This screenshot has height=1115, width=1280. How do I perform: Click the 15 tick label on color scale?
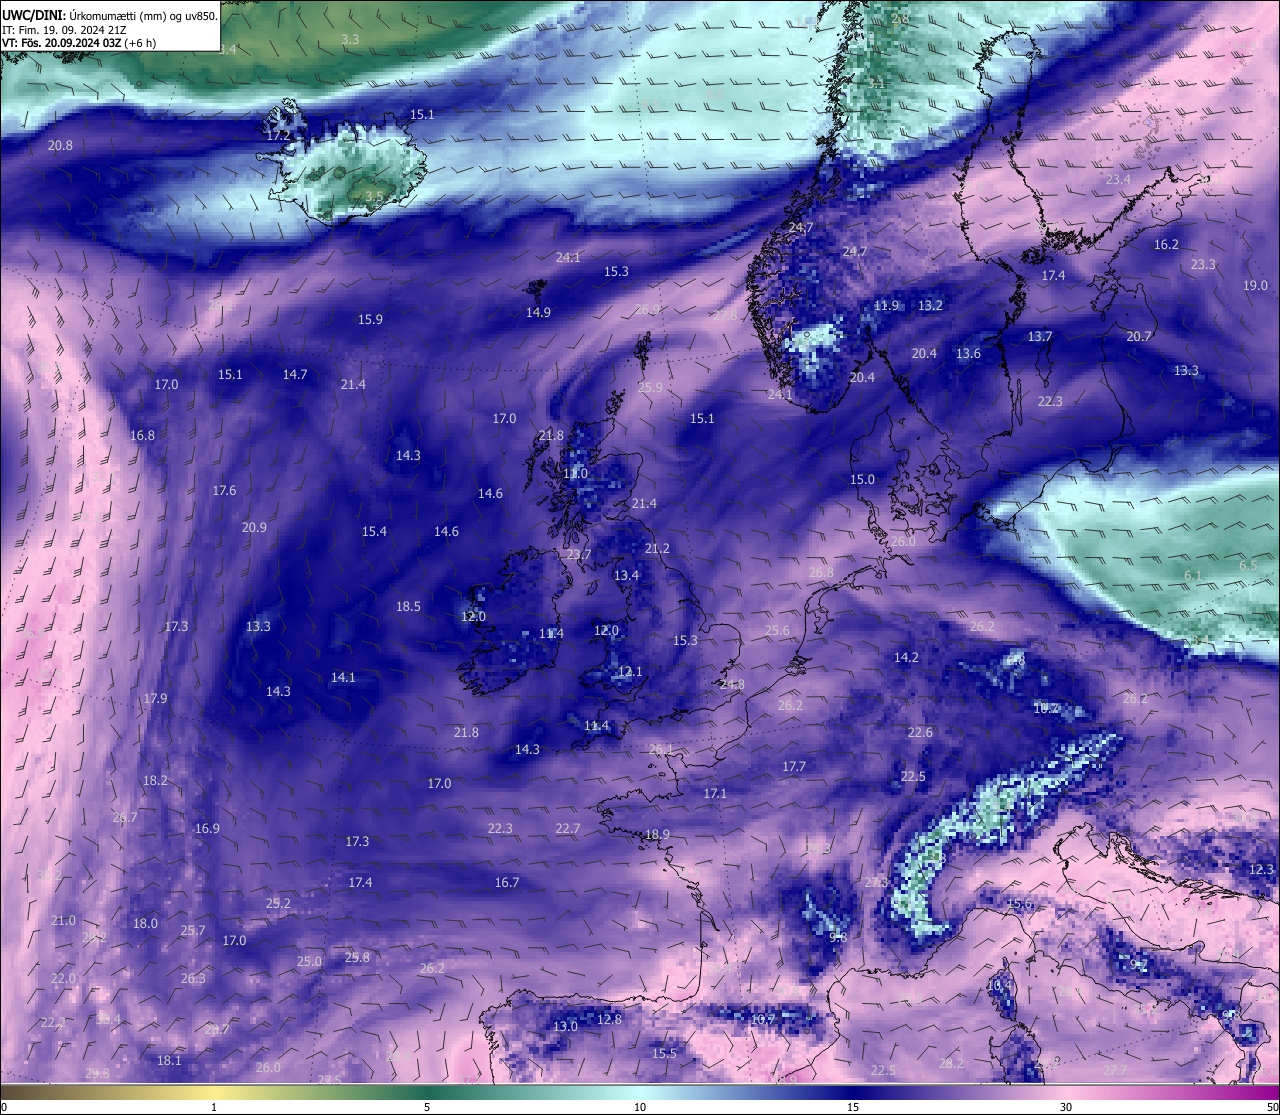(853, 1107)
